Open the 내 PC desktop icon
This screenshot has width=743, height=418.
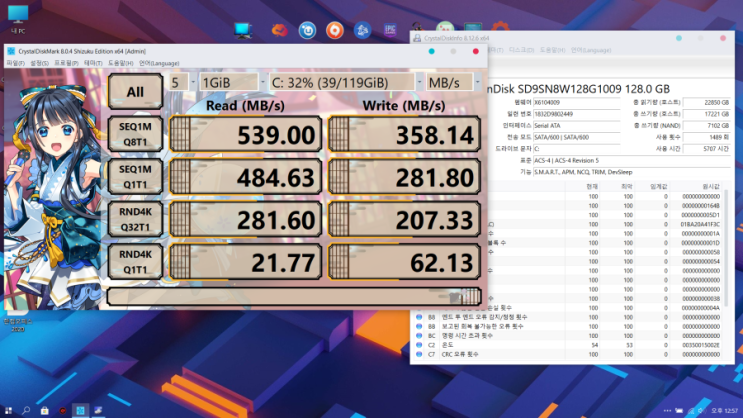click(18, 19)
